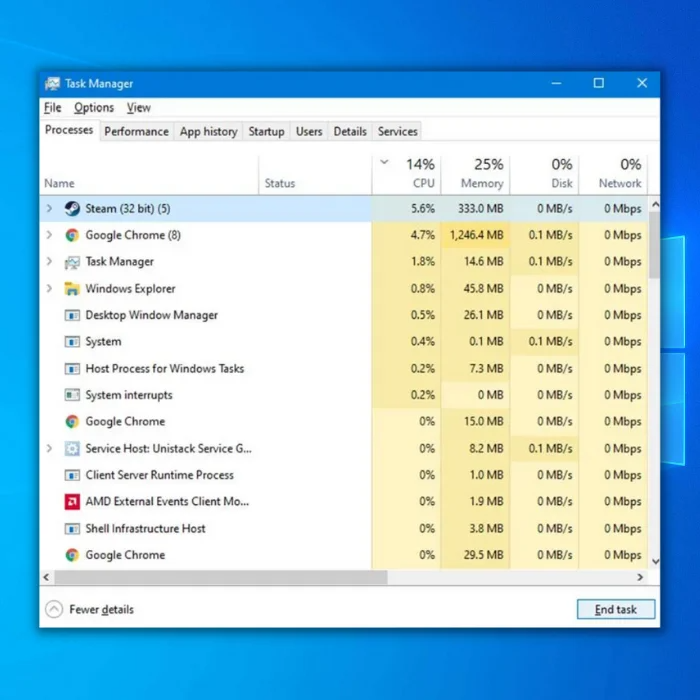Switch to the Details tab
Viewport: 700px width, 700px height.
point(350,131)
